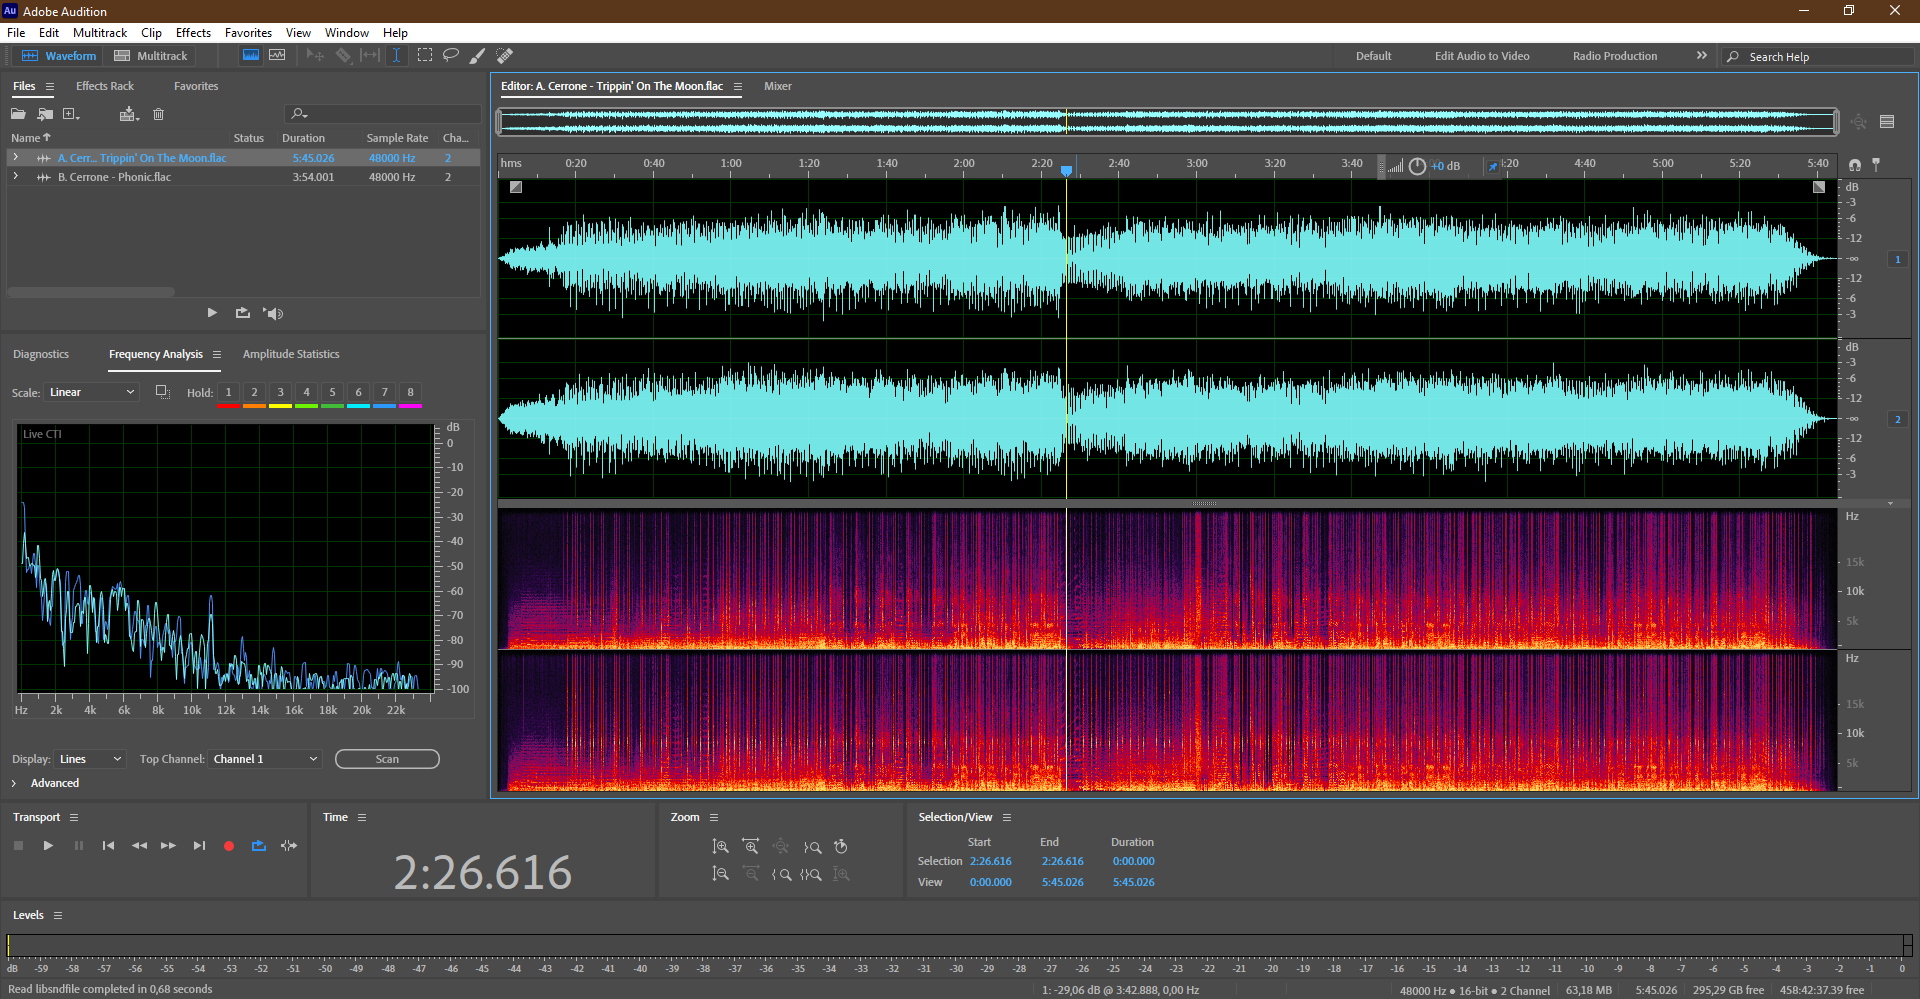Toggle Spectral Pitch Display button
Viewport: 1920px width, 999px height.
click(x=277, y=56)
